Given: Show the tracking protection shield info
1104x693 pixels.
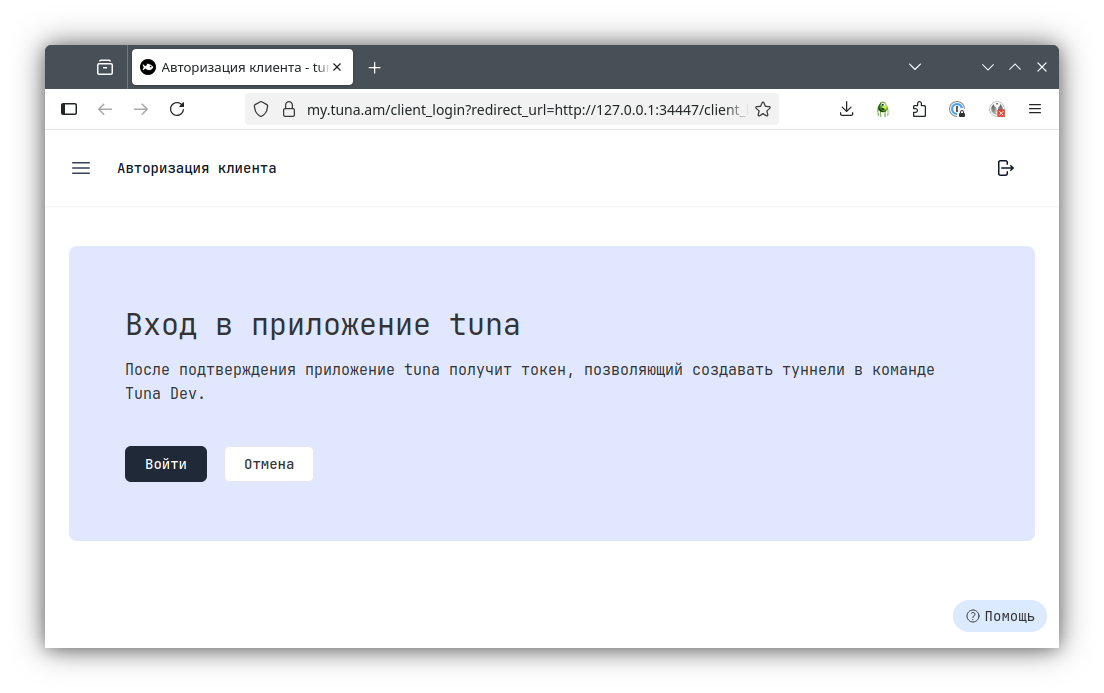Looking at the screenshot, I should tap(261, 109).
